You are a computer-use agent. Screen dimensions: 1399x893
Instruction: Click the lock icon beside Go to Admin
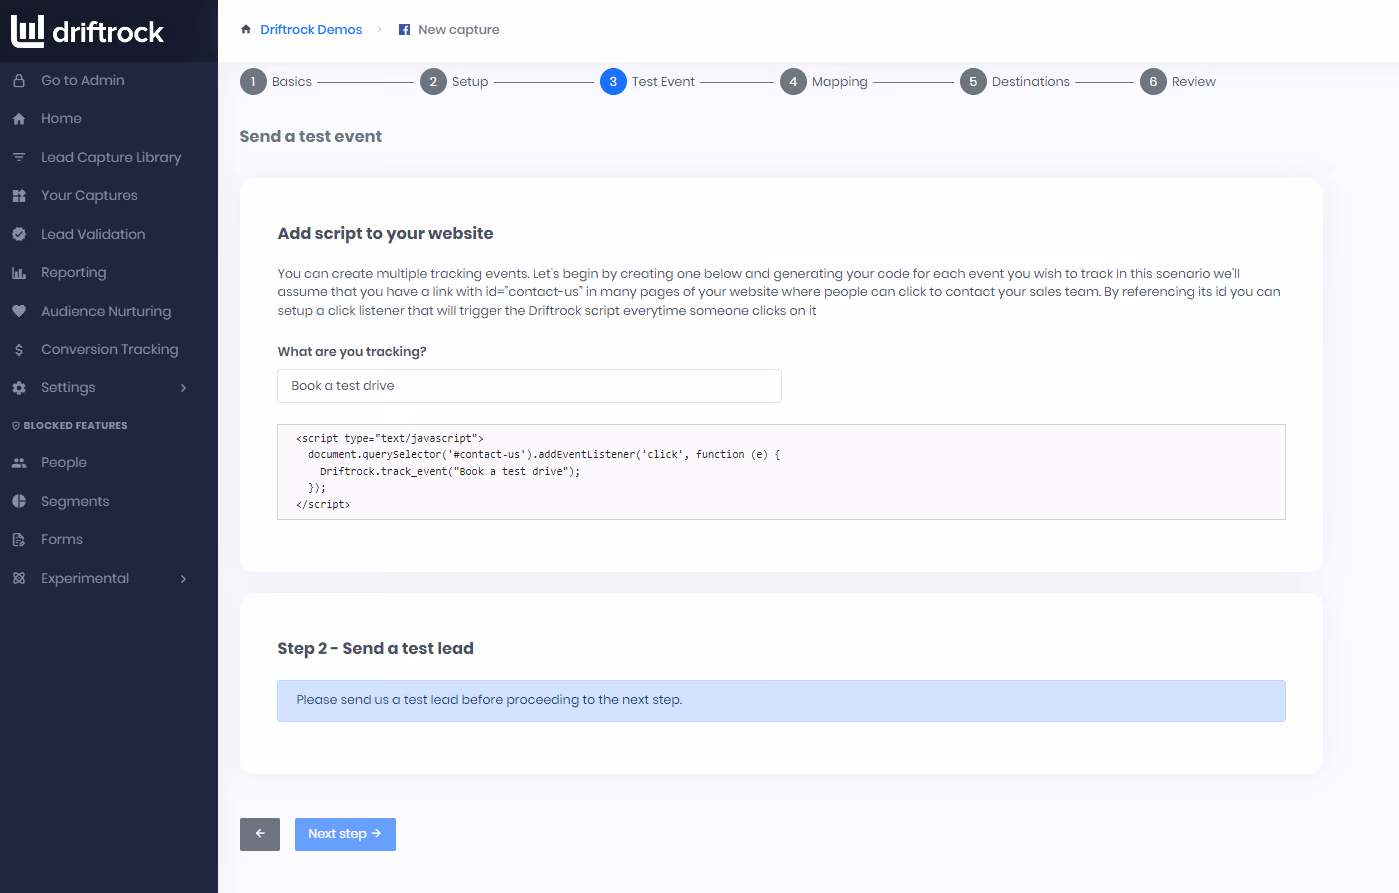click(19, 80)
